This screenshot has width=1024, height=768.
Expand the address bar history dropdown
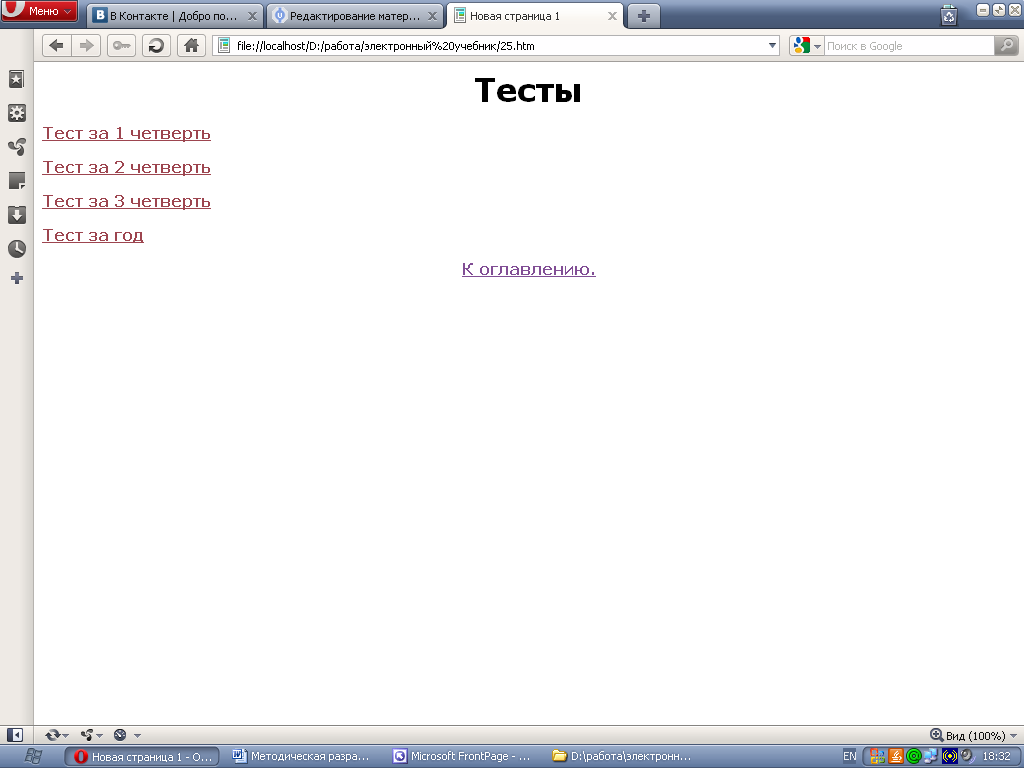tap(772, 46)
